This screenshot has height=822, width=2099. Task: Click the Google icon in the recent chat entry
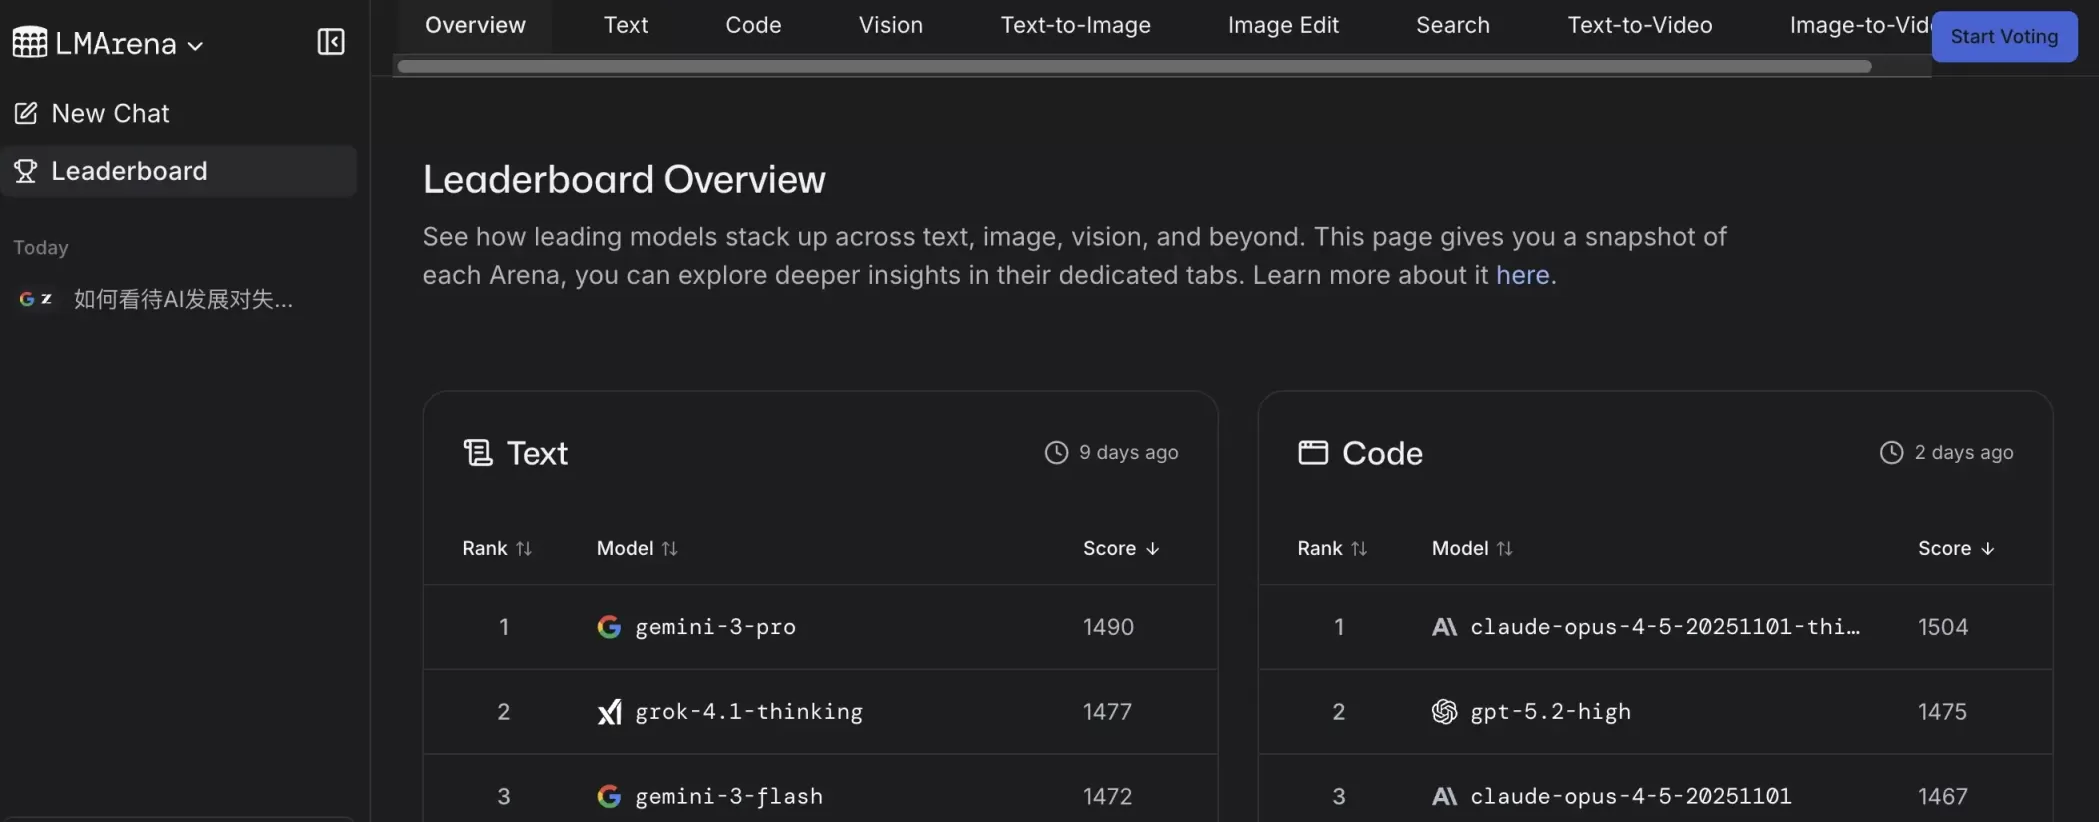(x=27, y=299)
